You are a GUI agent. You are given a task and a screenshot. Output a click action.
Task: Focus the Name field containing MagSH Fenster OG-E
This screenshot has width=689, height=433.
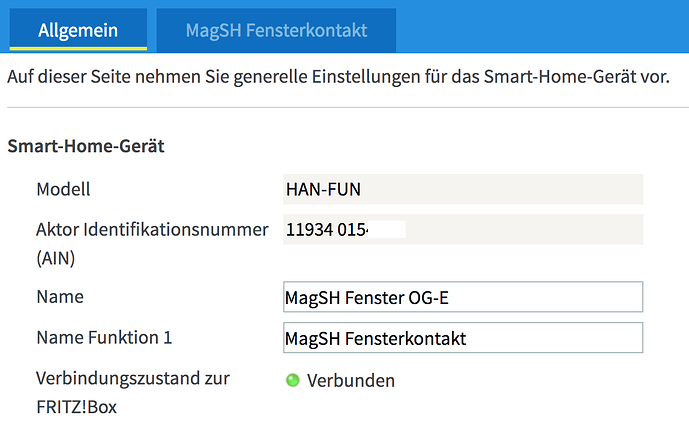(x=461, y=297)
